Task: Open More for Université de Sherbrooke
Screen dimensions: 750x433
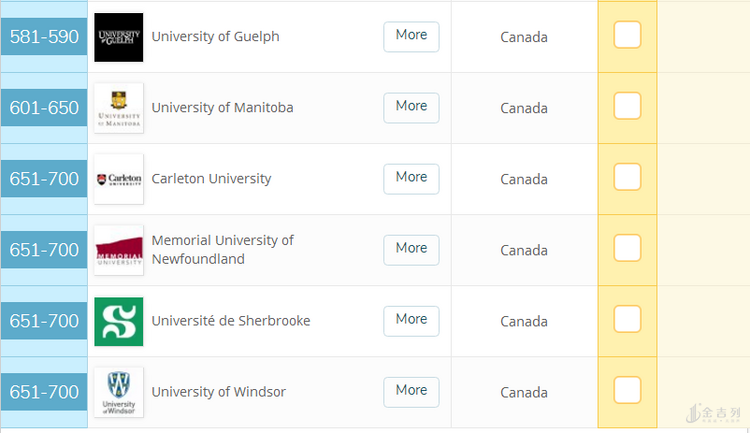Action: (x=411, y=321)
